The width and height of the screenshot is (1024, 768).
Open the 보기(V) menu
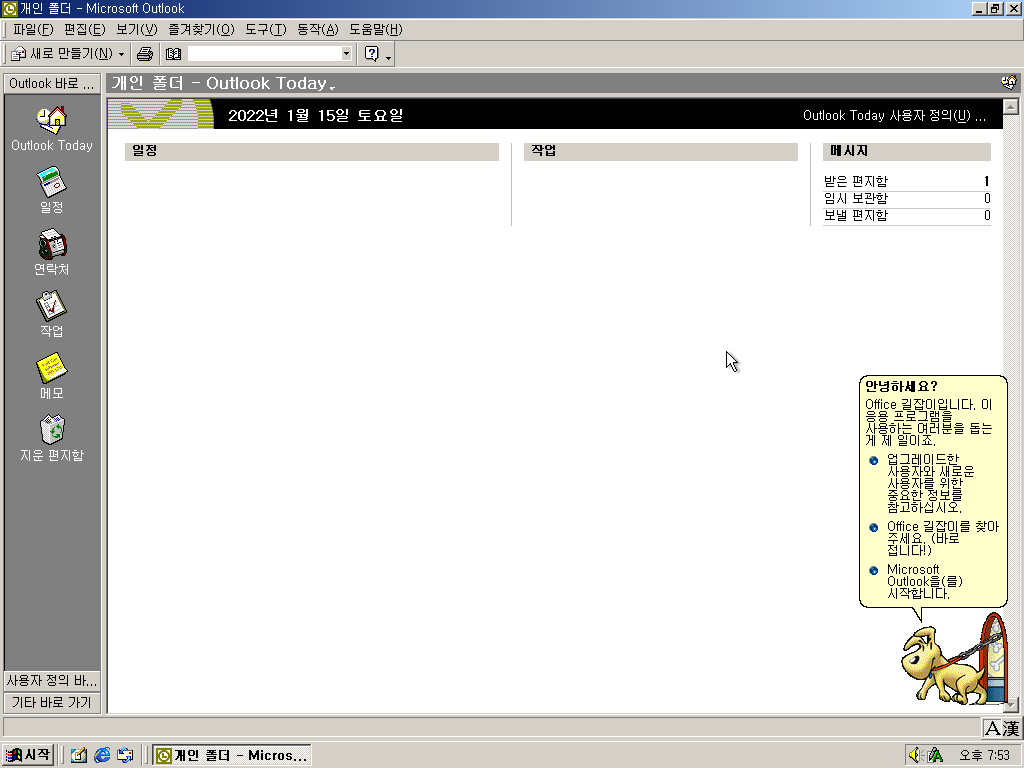136,29
